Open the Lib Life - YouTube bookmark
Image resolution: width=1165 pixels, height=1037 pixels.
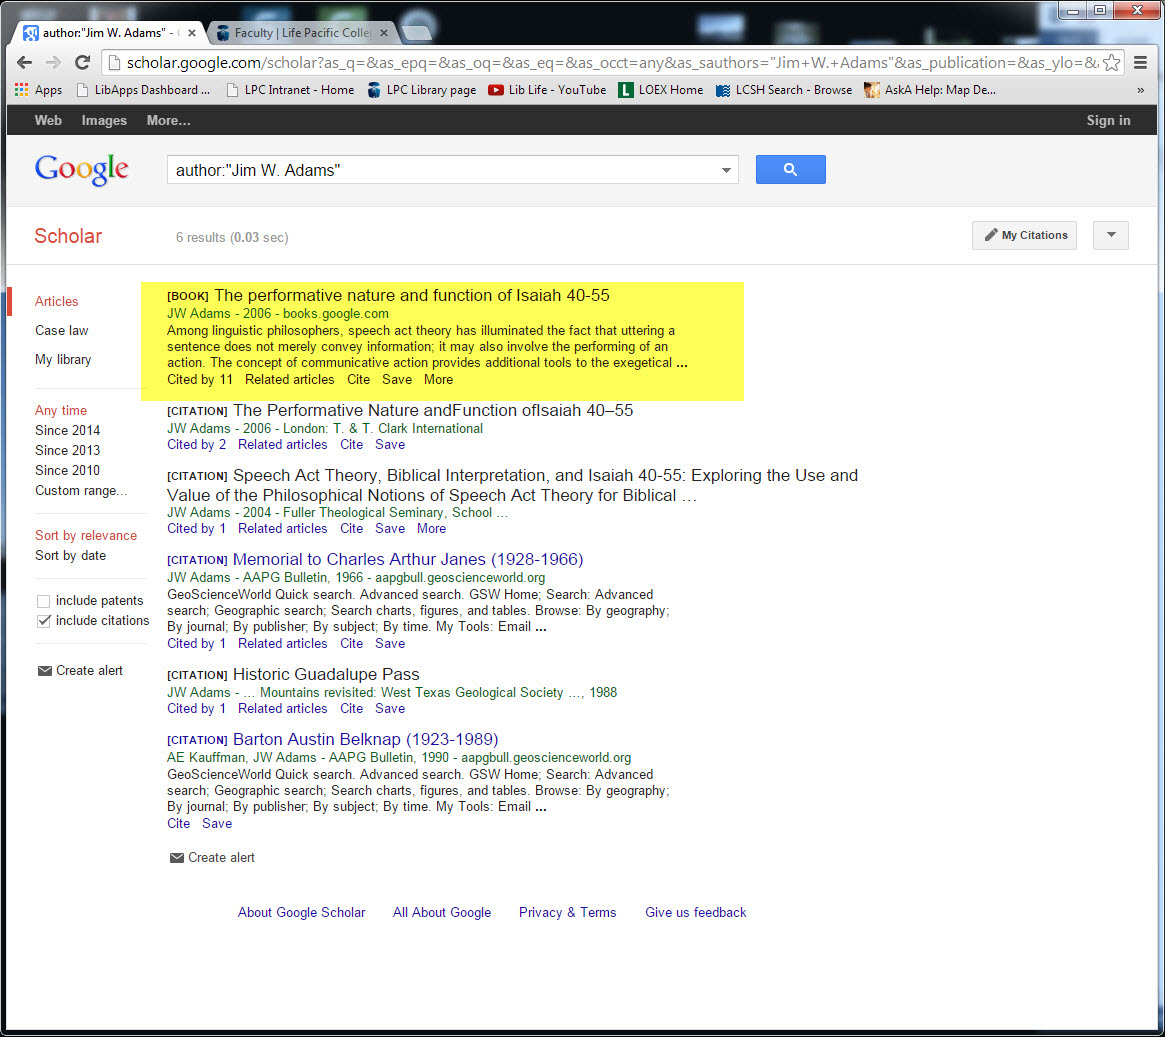[x=547, y=90]
